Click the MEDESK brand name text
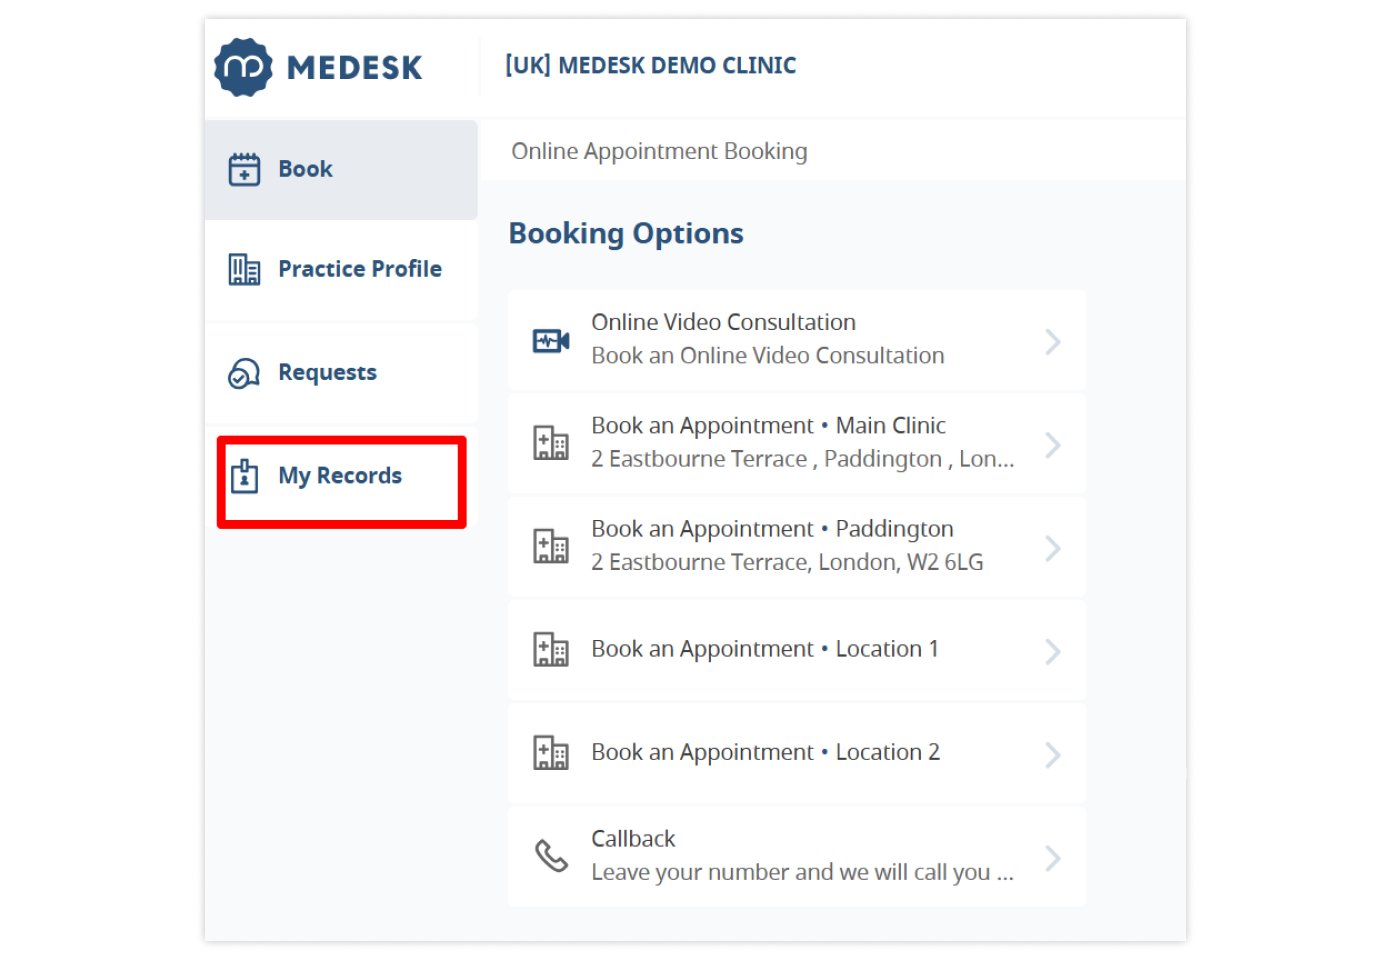Image resolution: width=1390 pixels, height=960 pixels. pos(354,68)
